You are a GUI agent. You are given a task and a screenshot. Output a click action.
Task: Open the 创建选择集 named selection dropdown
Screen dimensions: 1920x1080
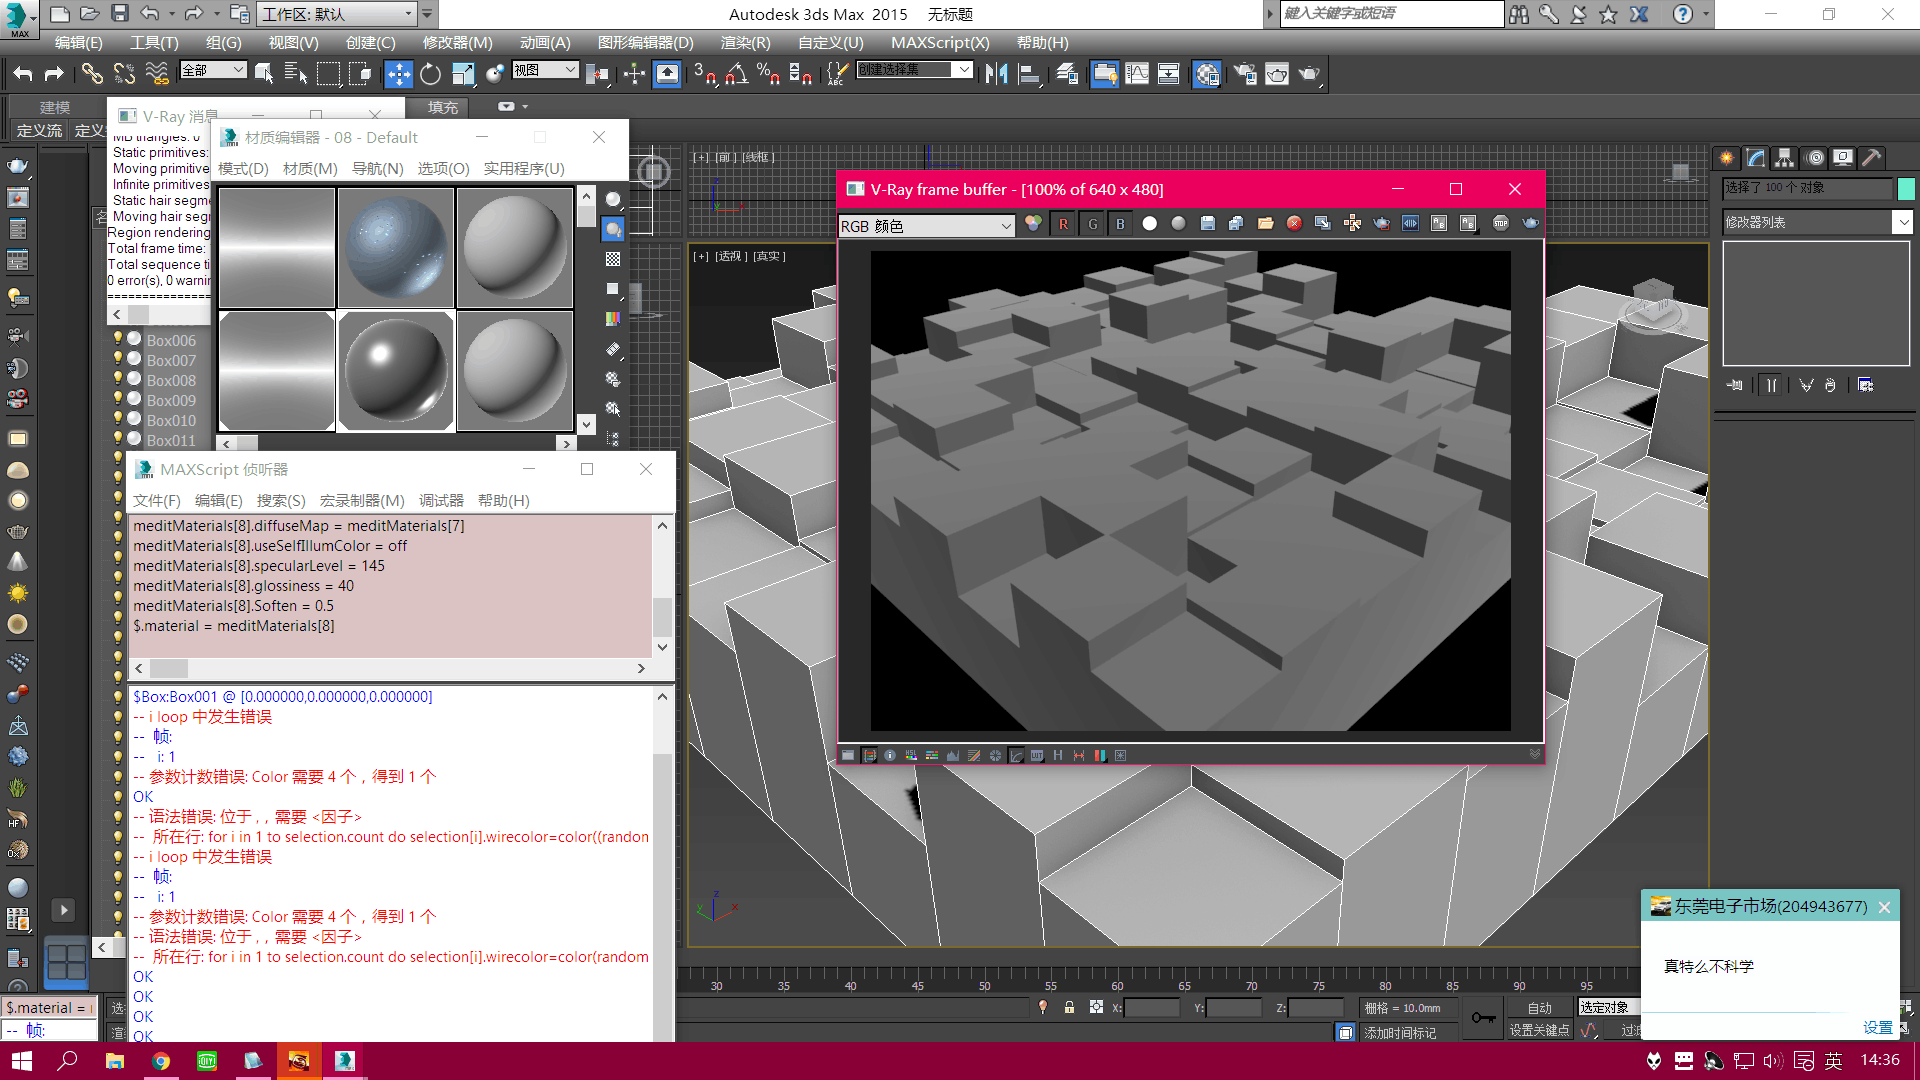pos(914,70)
